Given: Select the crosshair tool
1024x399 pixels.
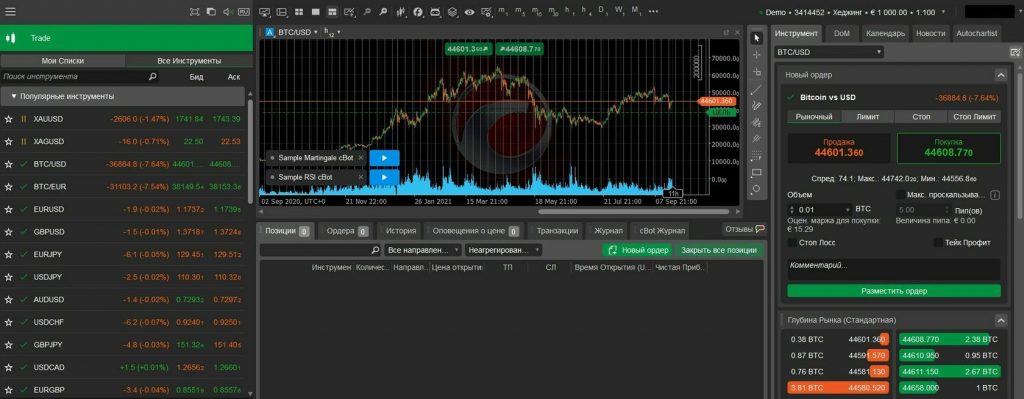Looking at the screenshot, I should [757, 55].
